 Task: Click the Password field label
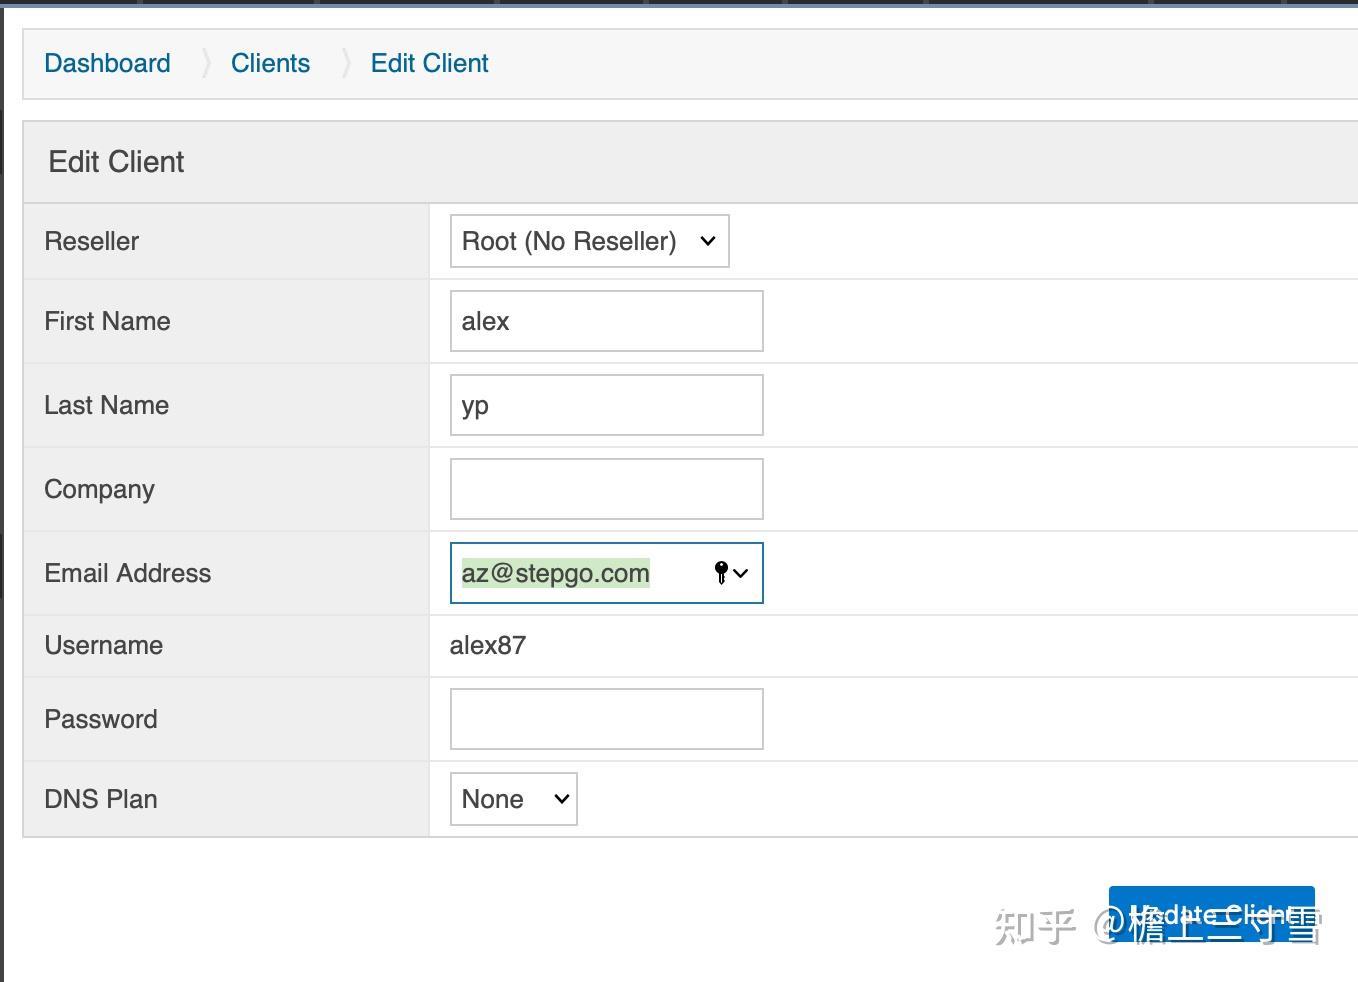click(x=100, y=719)
